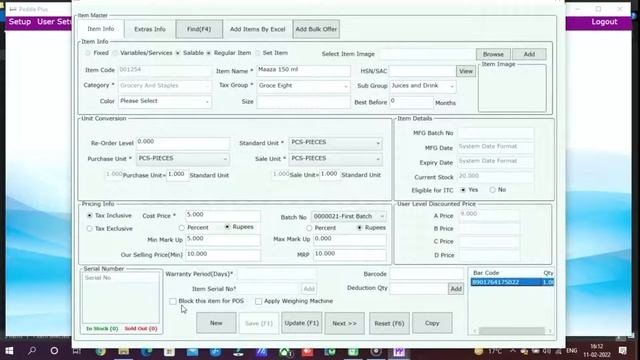Open the Find(F4) tab

[x=199, y=29]
